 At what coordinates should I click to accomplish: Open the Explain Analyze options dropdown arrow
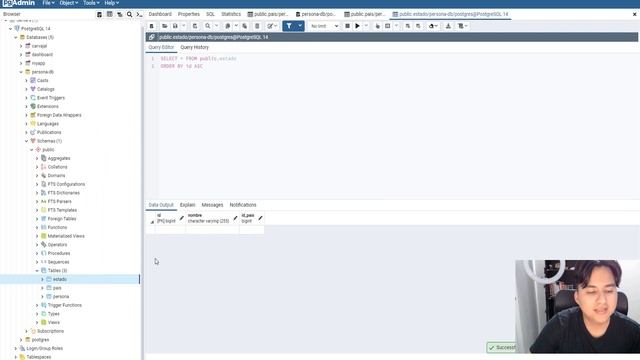pyautogui.click(x=396, y=26)
